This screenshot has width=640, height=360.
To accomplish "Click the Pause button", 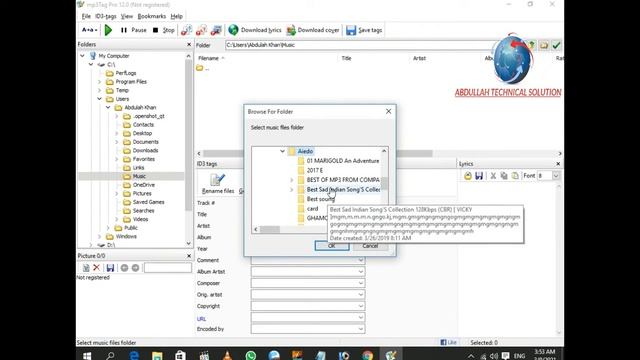I will (133, 30).
